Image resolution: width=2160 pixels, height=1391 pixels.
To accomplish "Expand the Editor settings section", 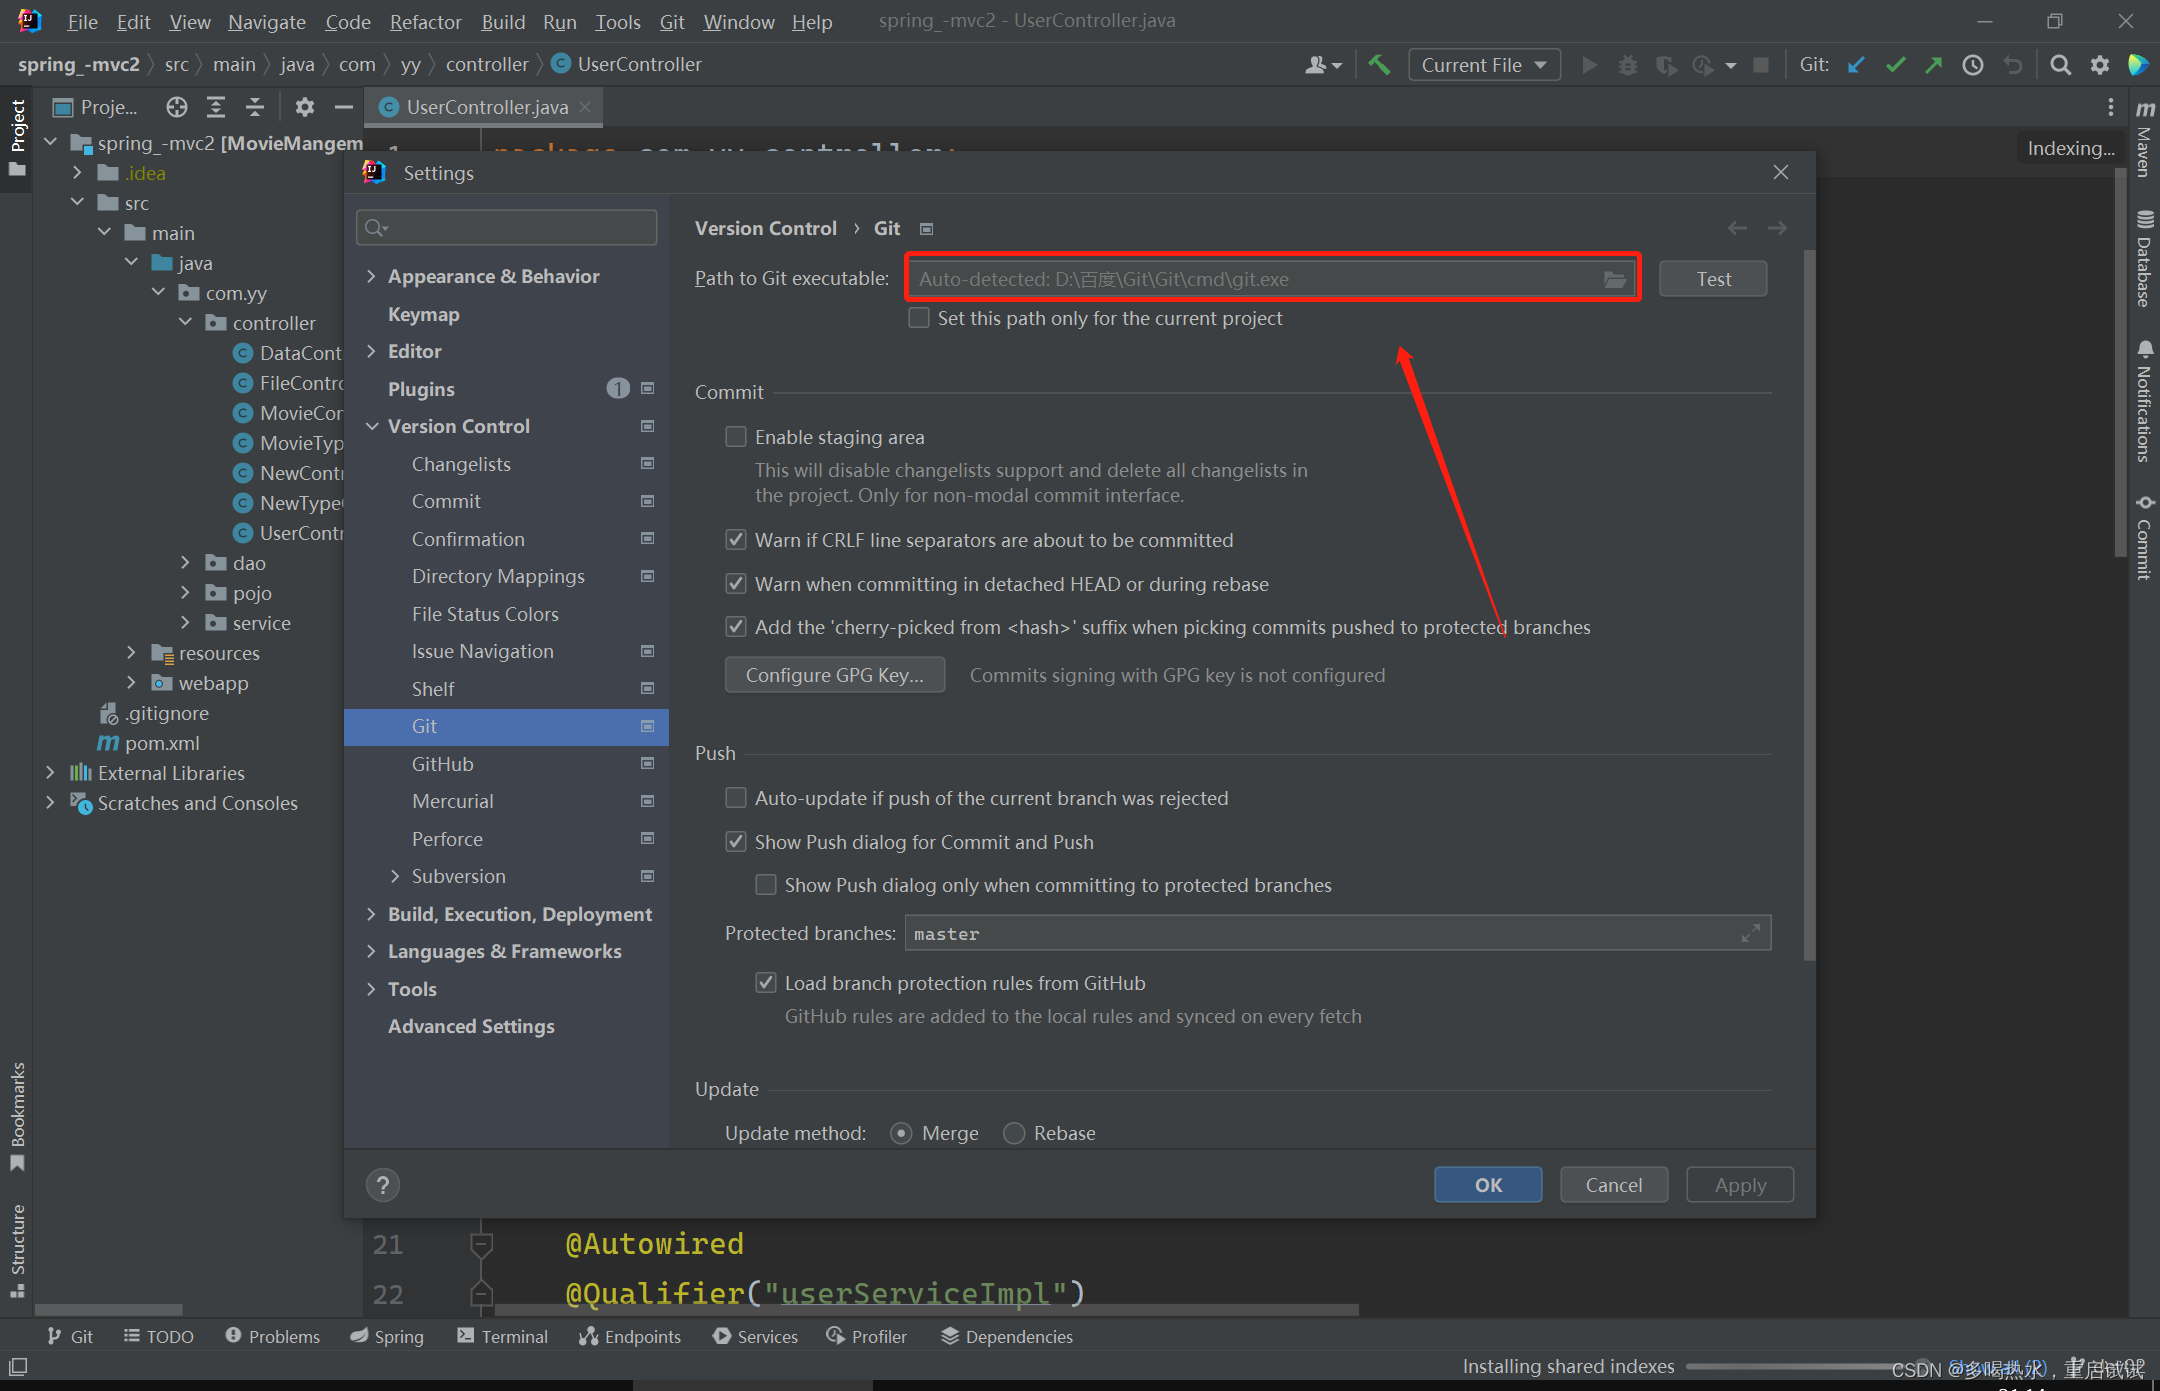I will point(371,351).
